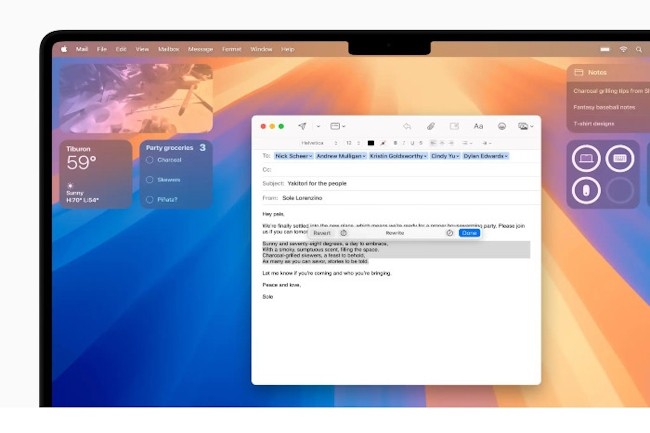Click the Send paper plane icon
The height and width of the screenshot is (433, 650).
pos(302,127)
